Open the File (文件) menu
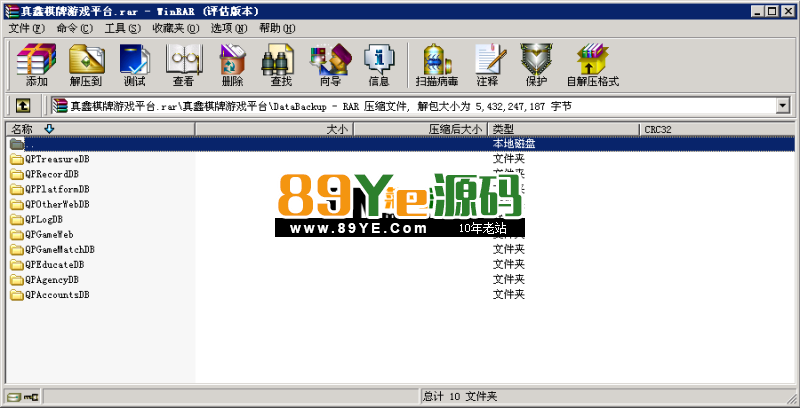 27,28
